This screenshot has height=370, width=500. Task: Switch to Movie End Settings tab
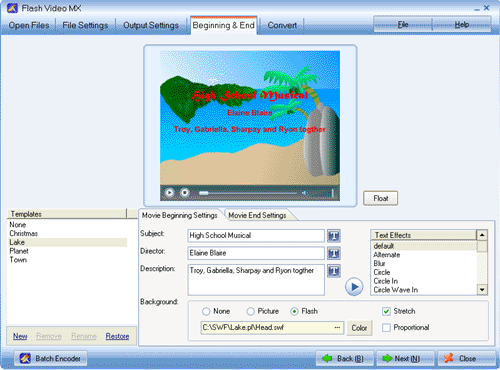pos(257,215)
